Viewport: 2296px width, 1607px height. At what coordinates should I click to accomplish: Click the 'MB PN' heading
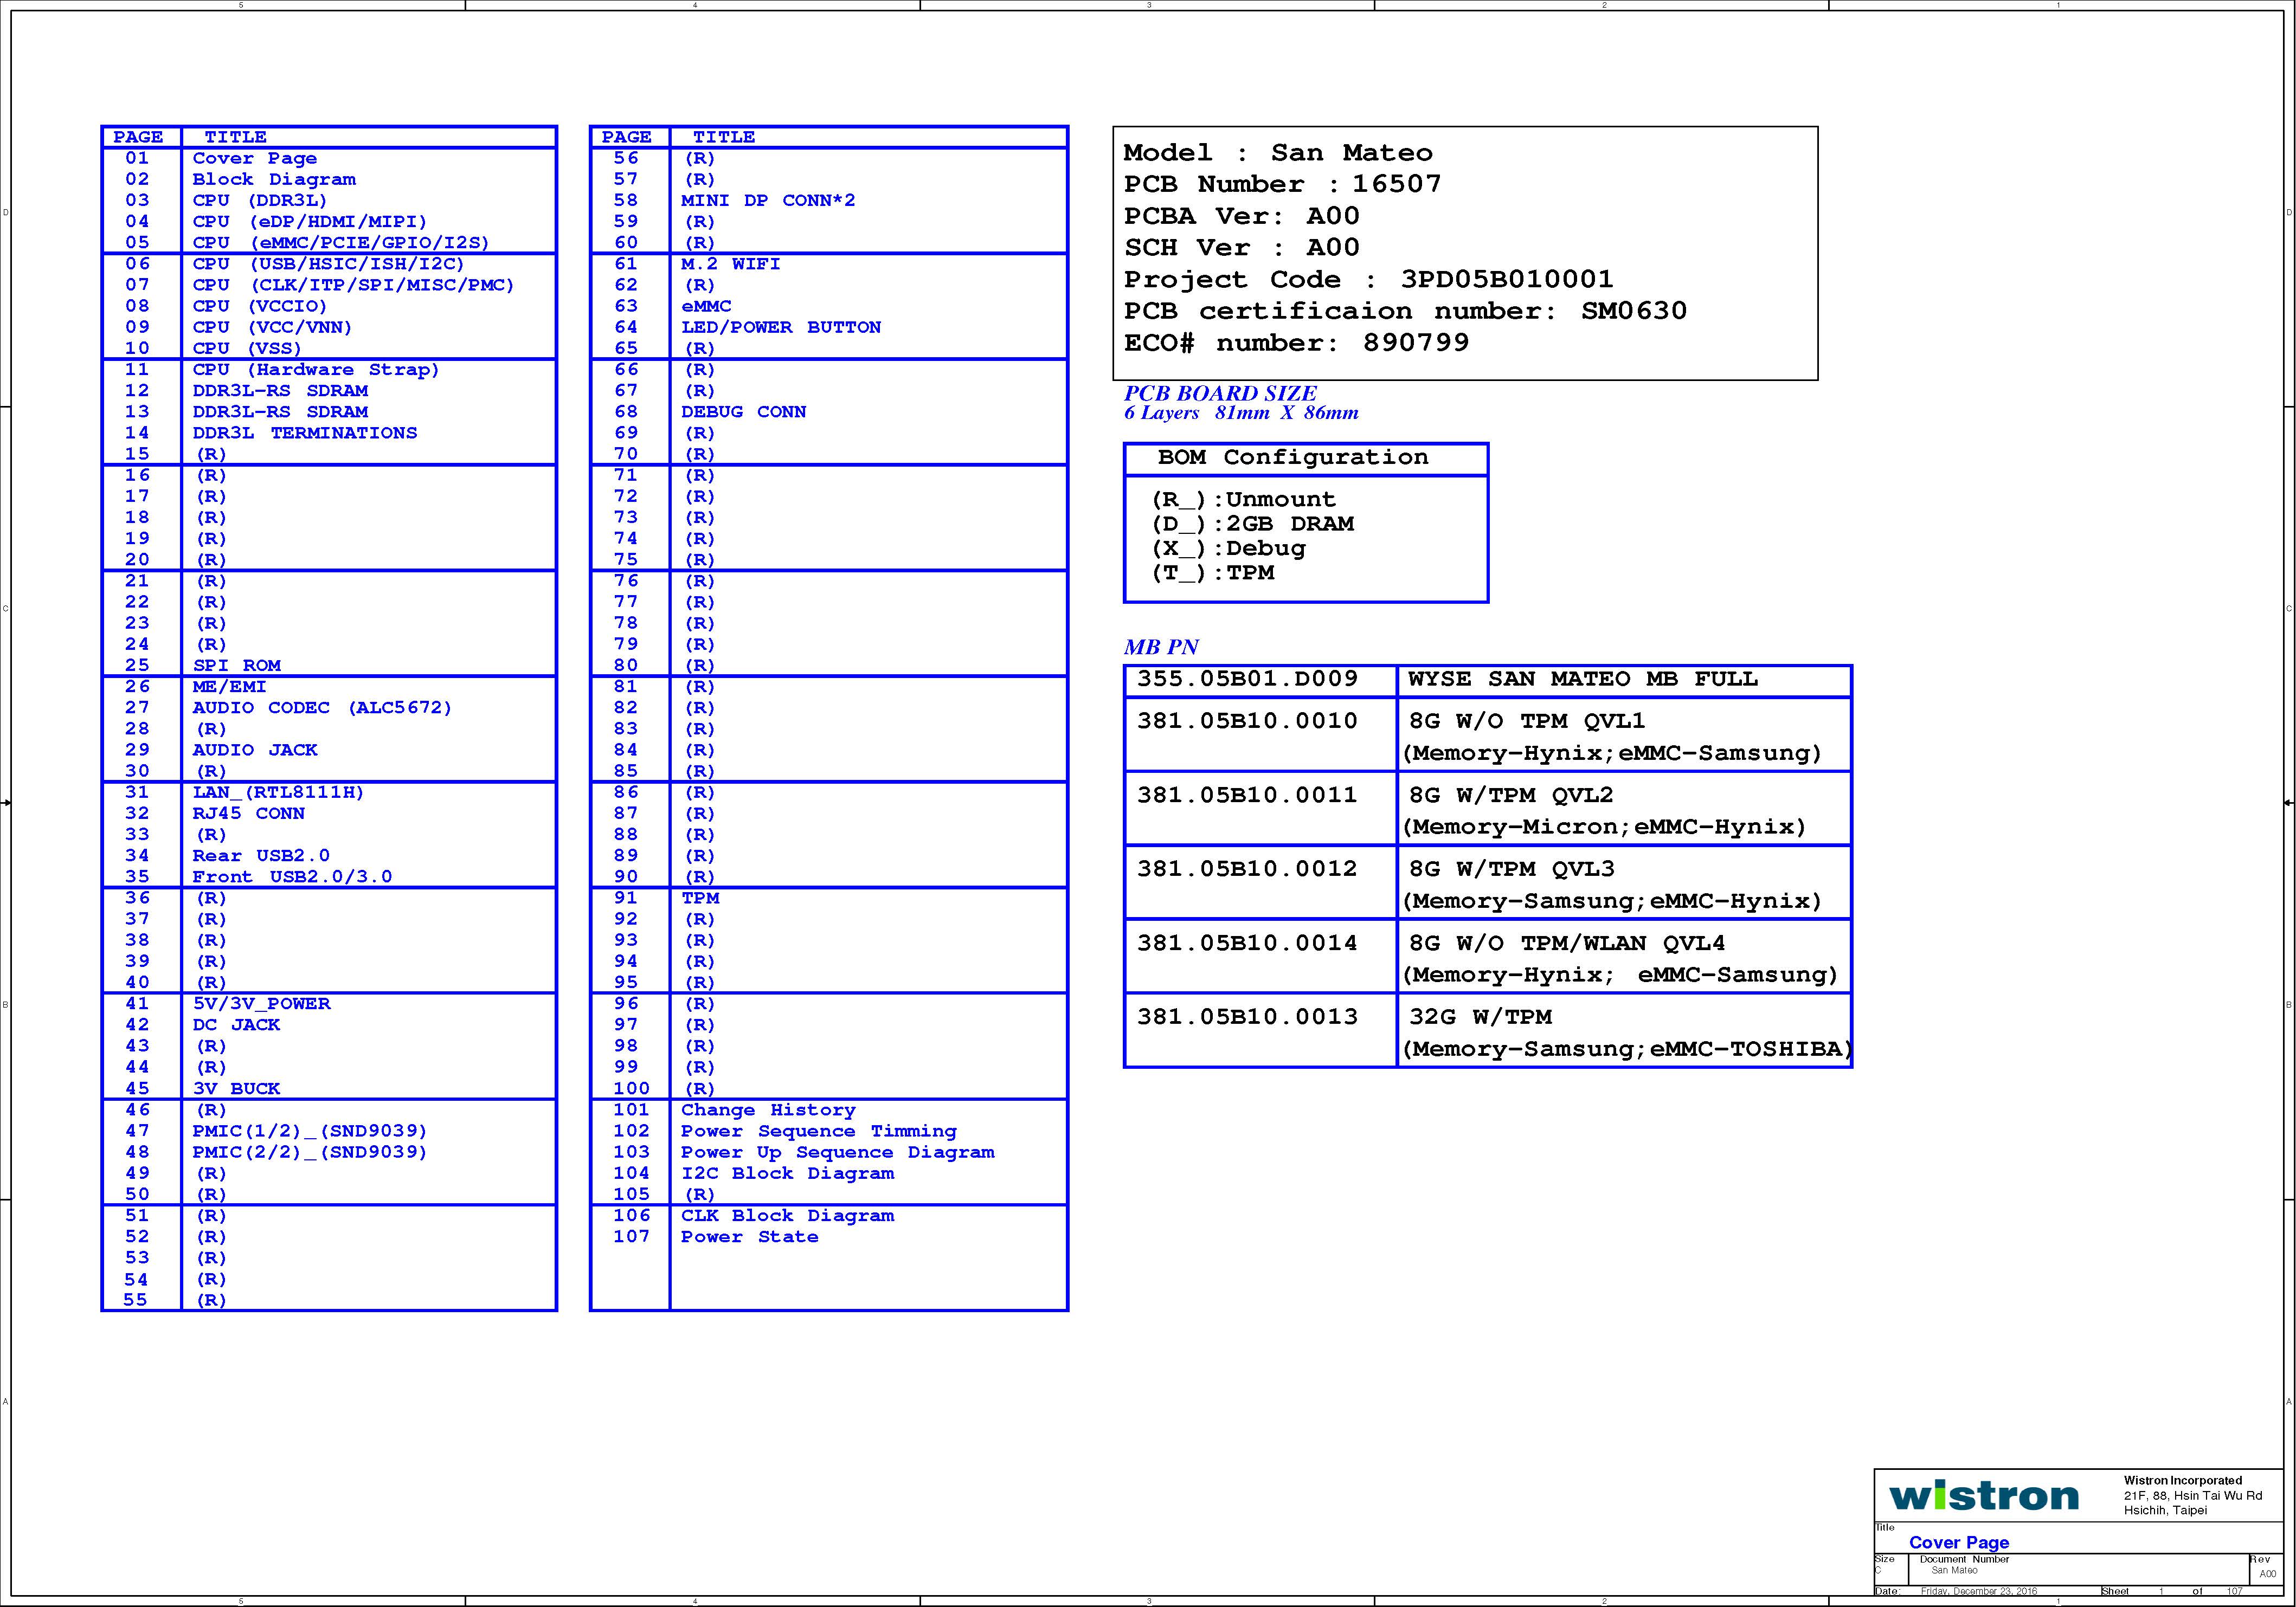1161,647
